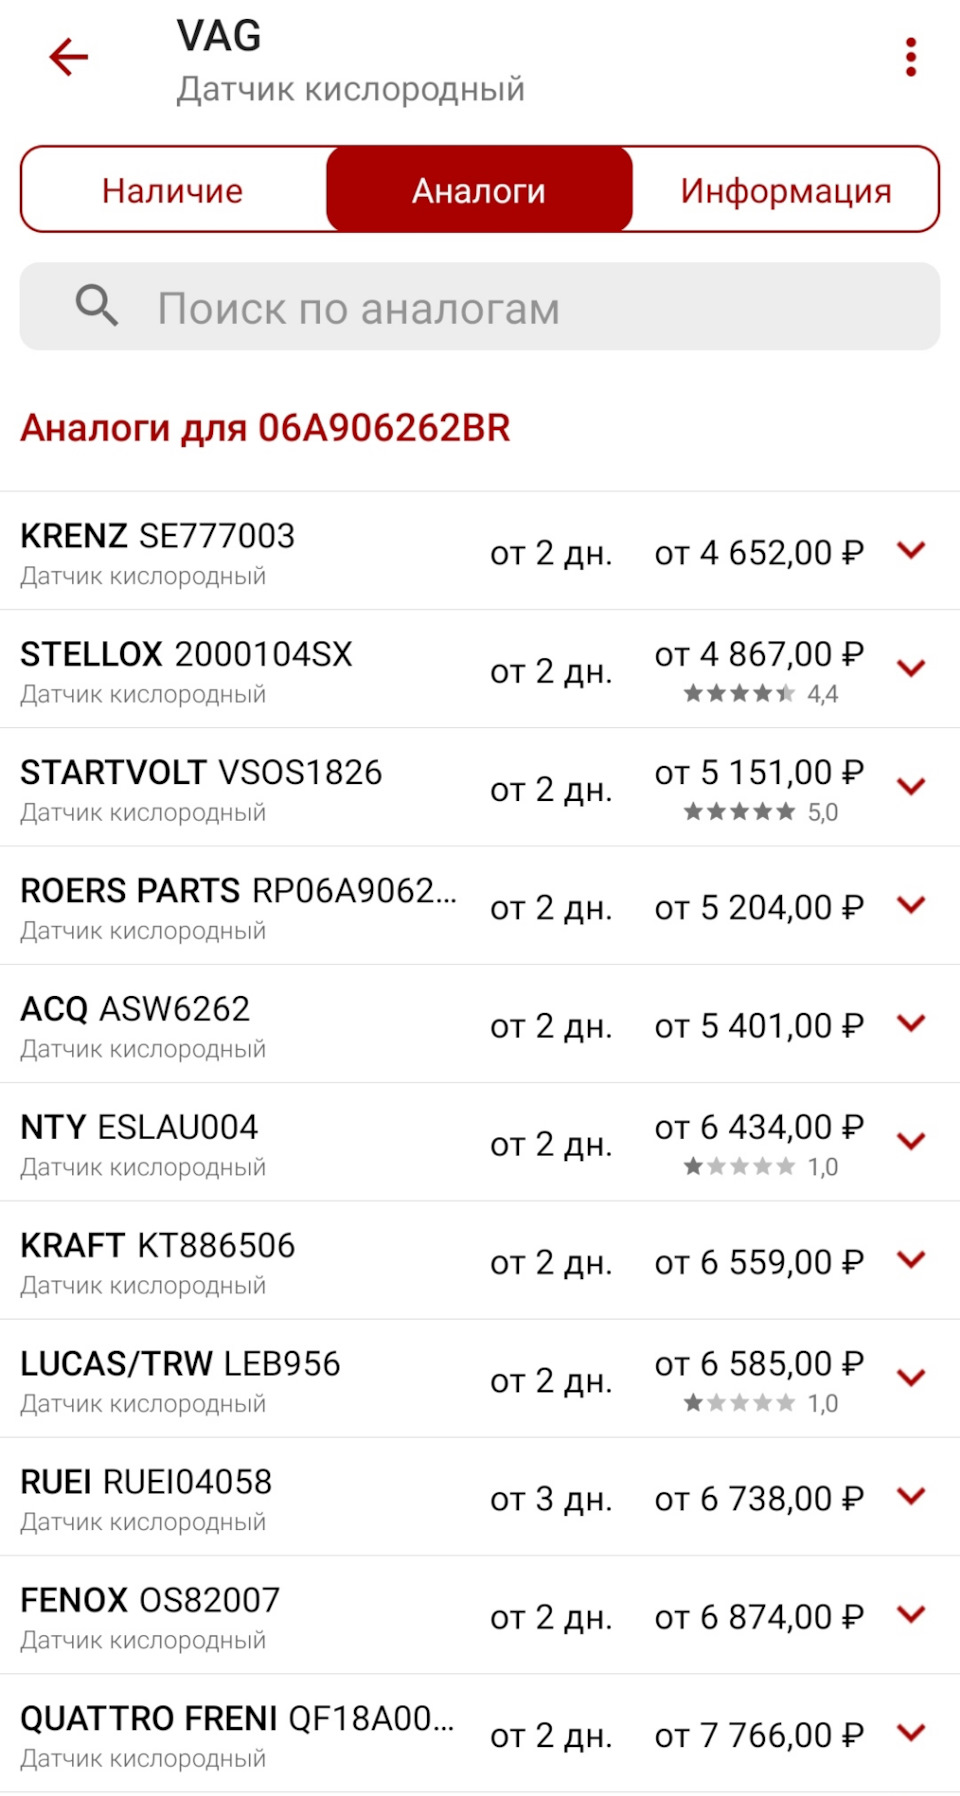The image size is (960, 1796).
Task: Open the three-dot overflow menu
Action: coord(910,57)
